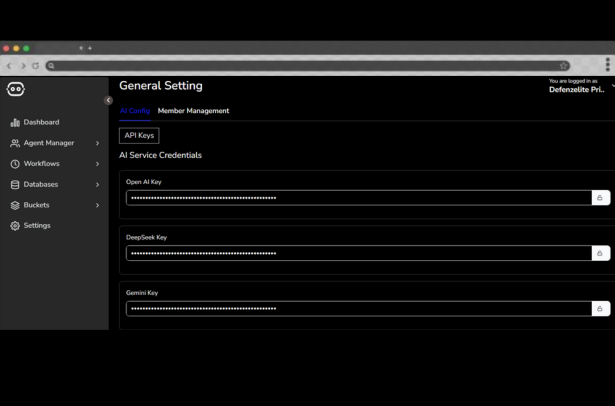Select the AI Config tab
Image resolution: width=615 pixels, height=406 pixels.
[x=135, y=111]
